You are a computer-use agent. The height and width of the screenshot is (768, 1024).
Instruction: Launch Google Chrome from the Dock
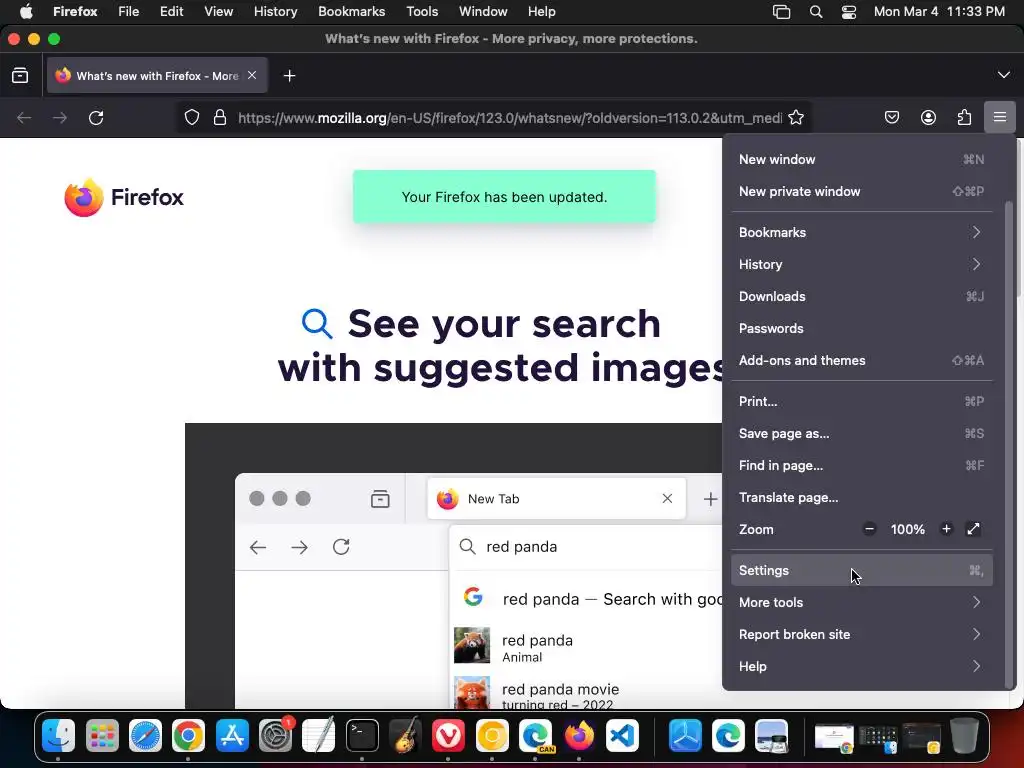(x=188, y=736)
